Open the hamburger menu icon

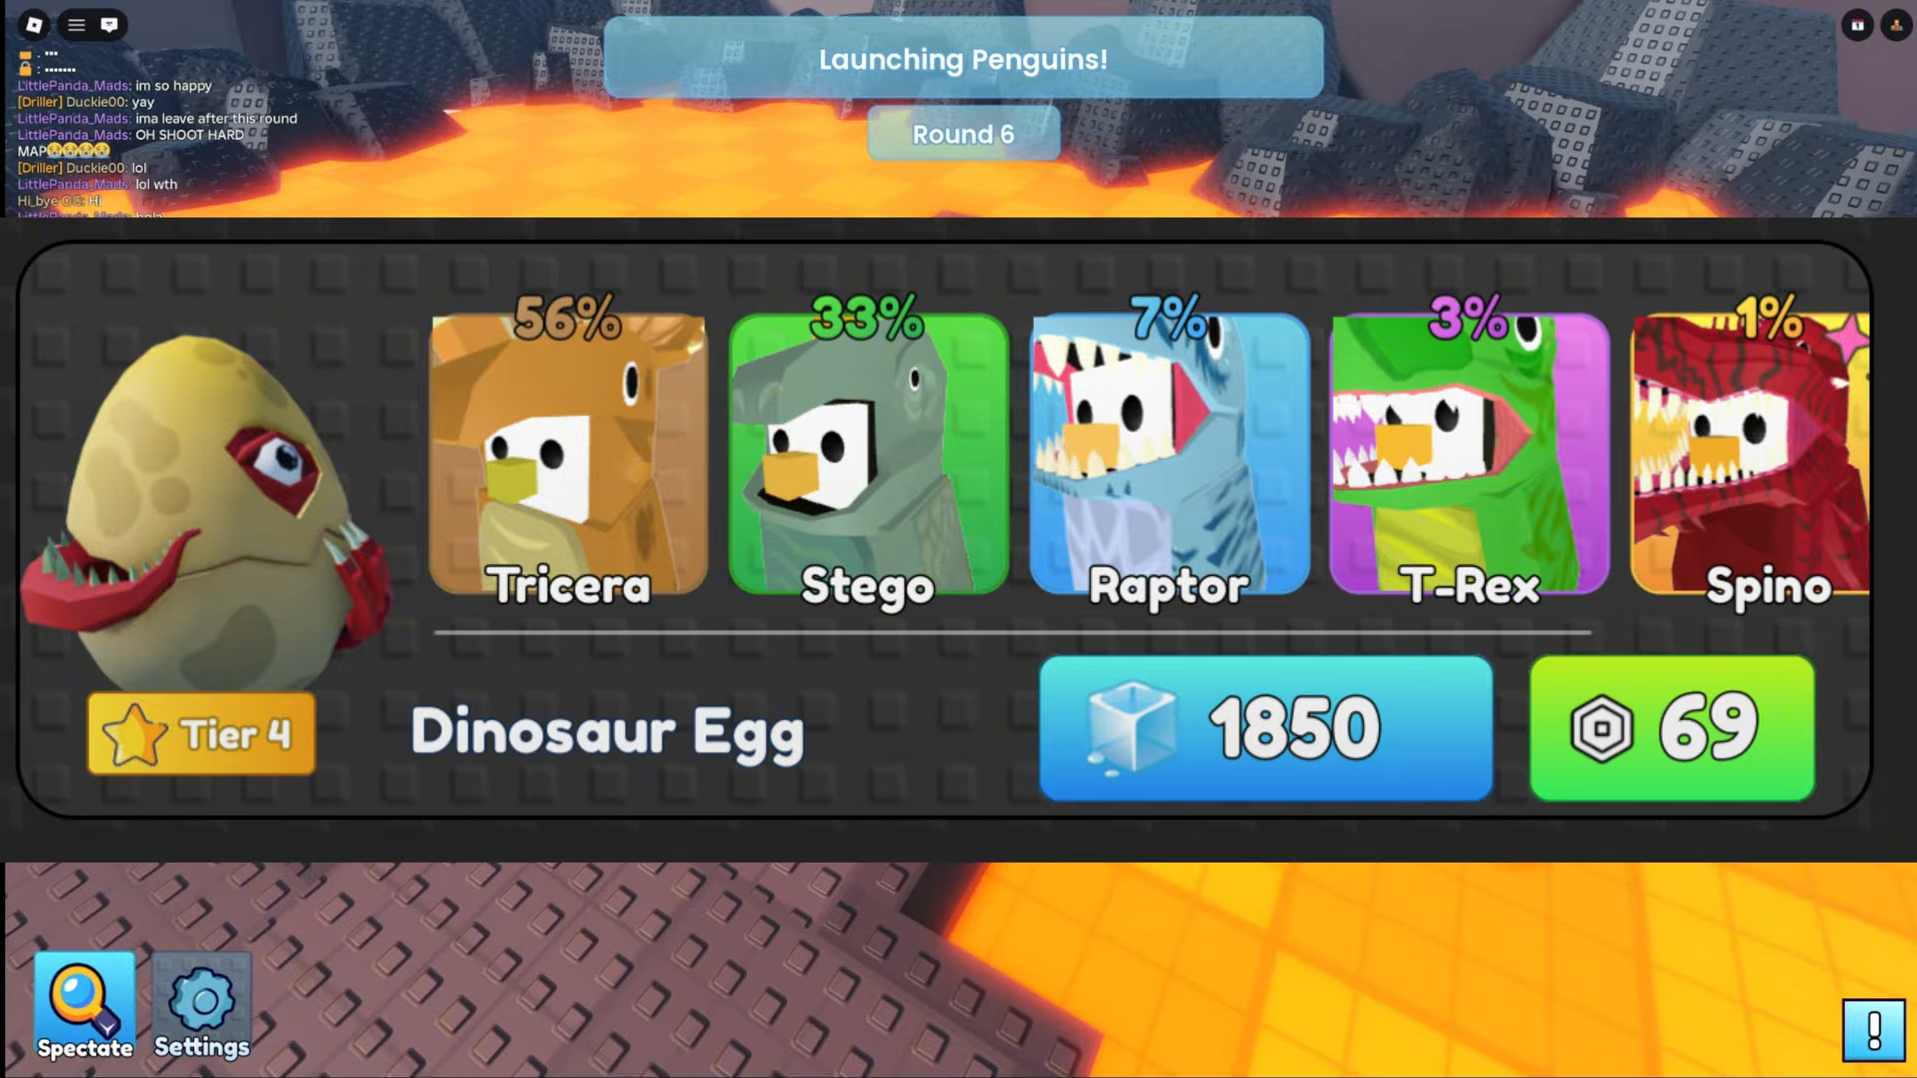point(76,25)
